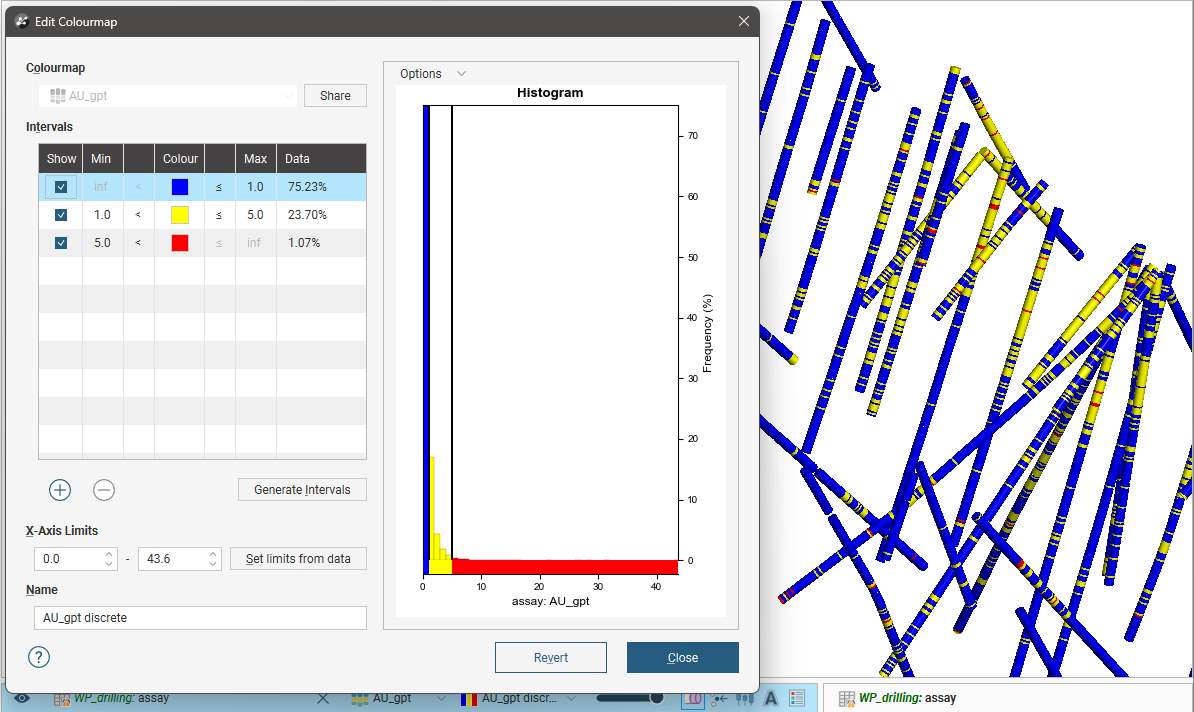Viewport: 1194px width, 712px height.
Task: Click the add interval plus icon
Action: pos(60,490)
